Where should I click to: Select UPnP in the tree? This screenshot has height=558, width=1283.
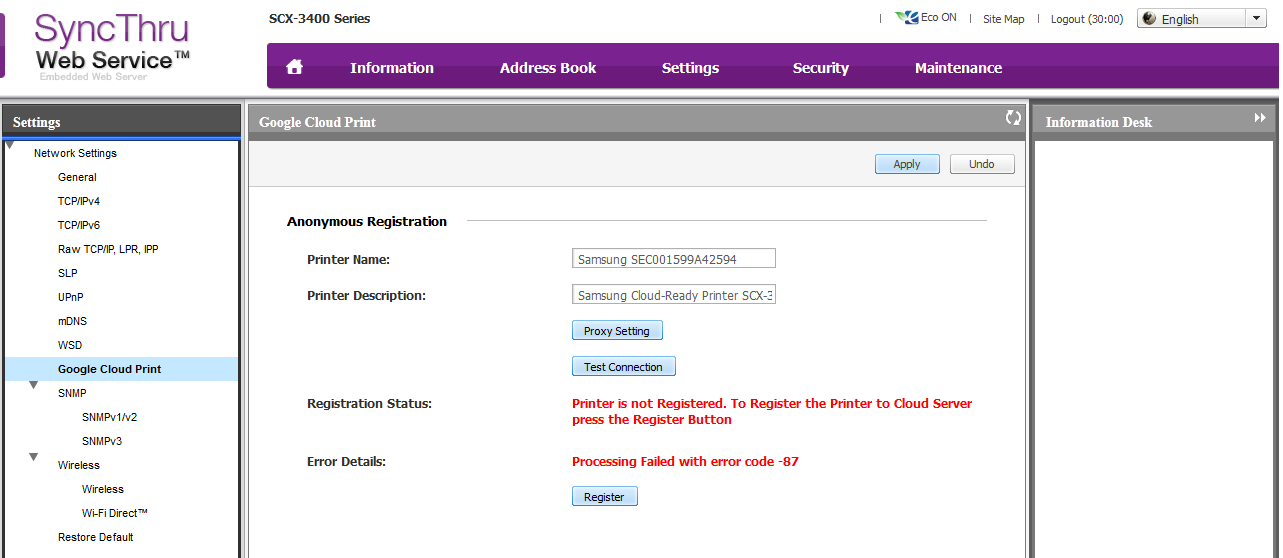pos(71,297)
